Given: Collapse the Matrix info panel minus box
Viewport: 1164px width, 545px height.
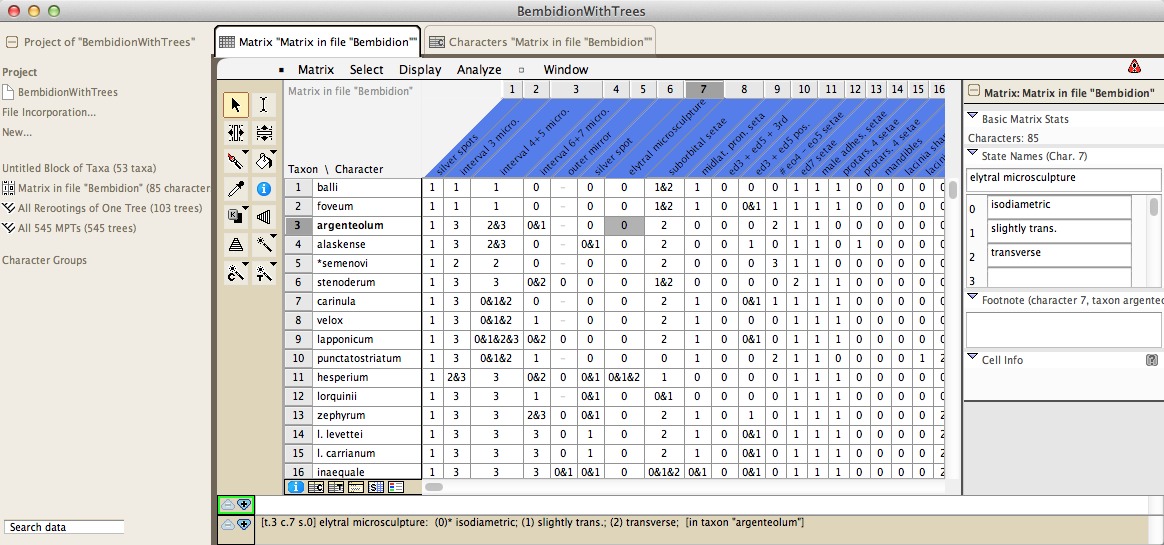Looking at the screenshot, I should click(x=973, y=93).
